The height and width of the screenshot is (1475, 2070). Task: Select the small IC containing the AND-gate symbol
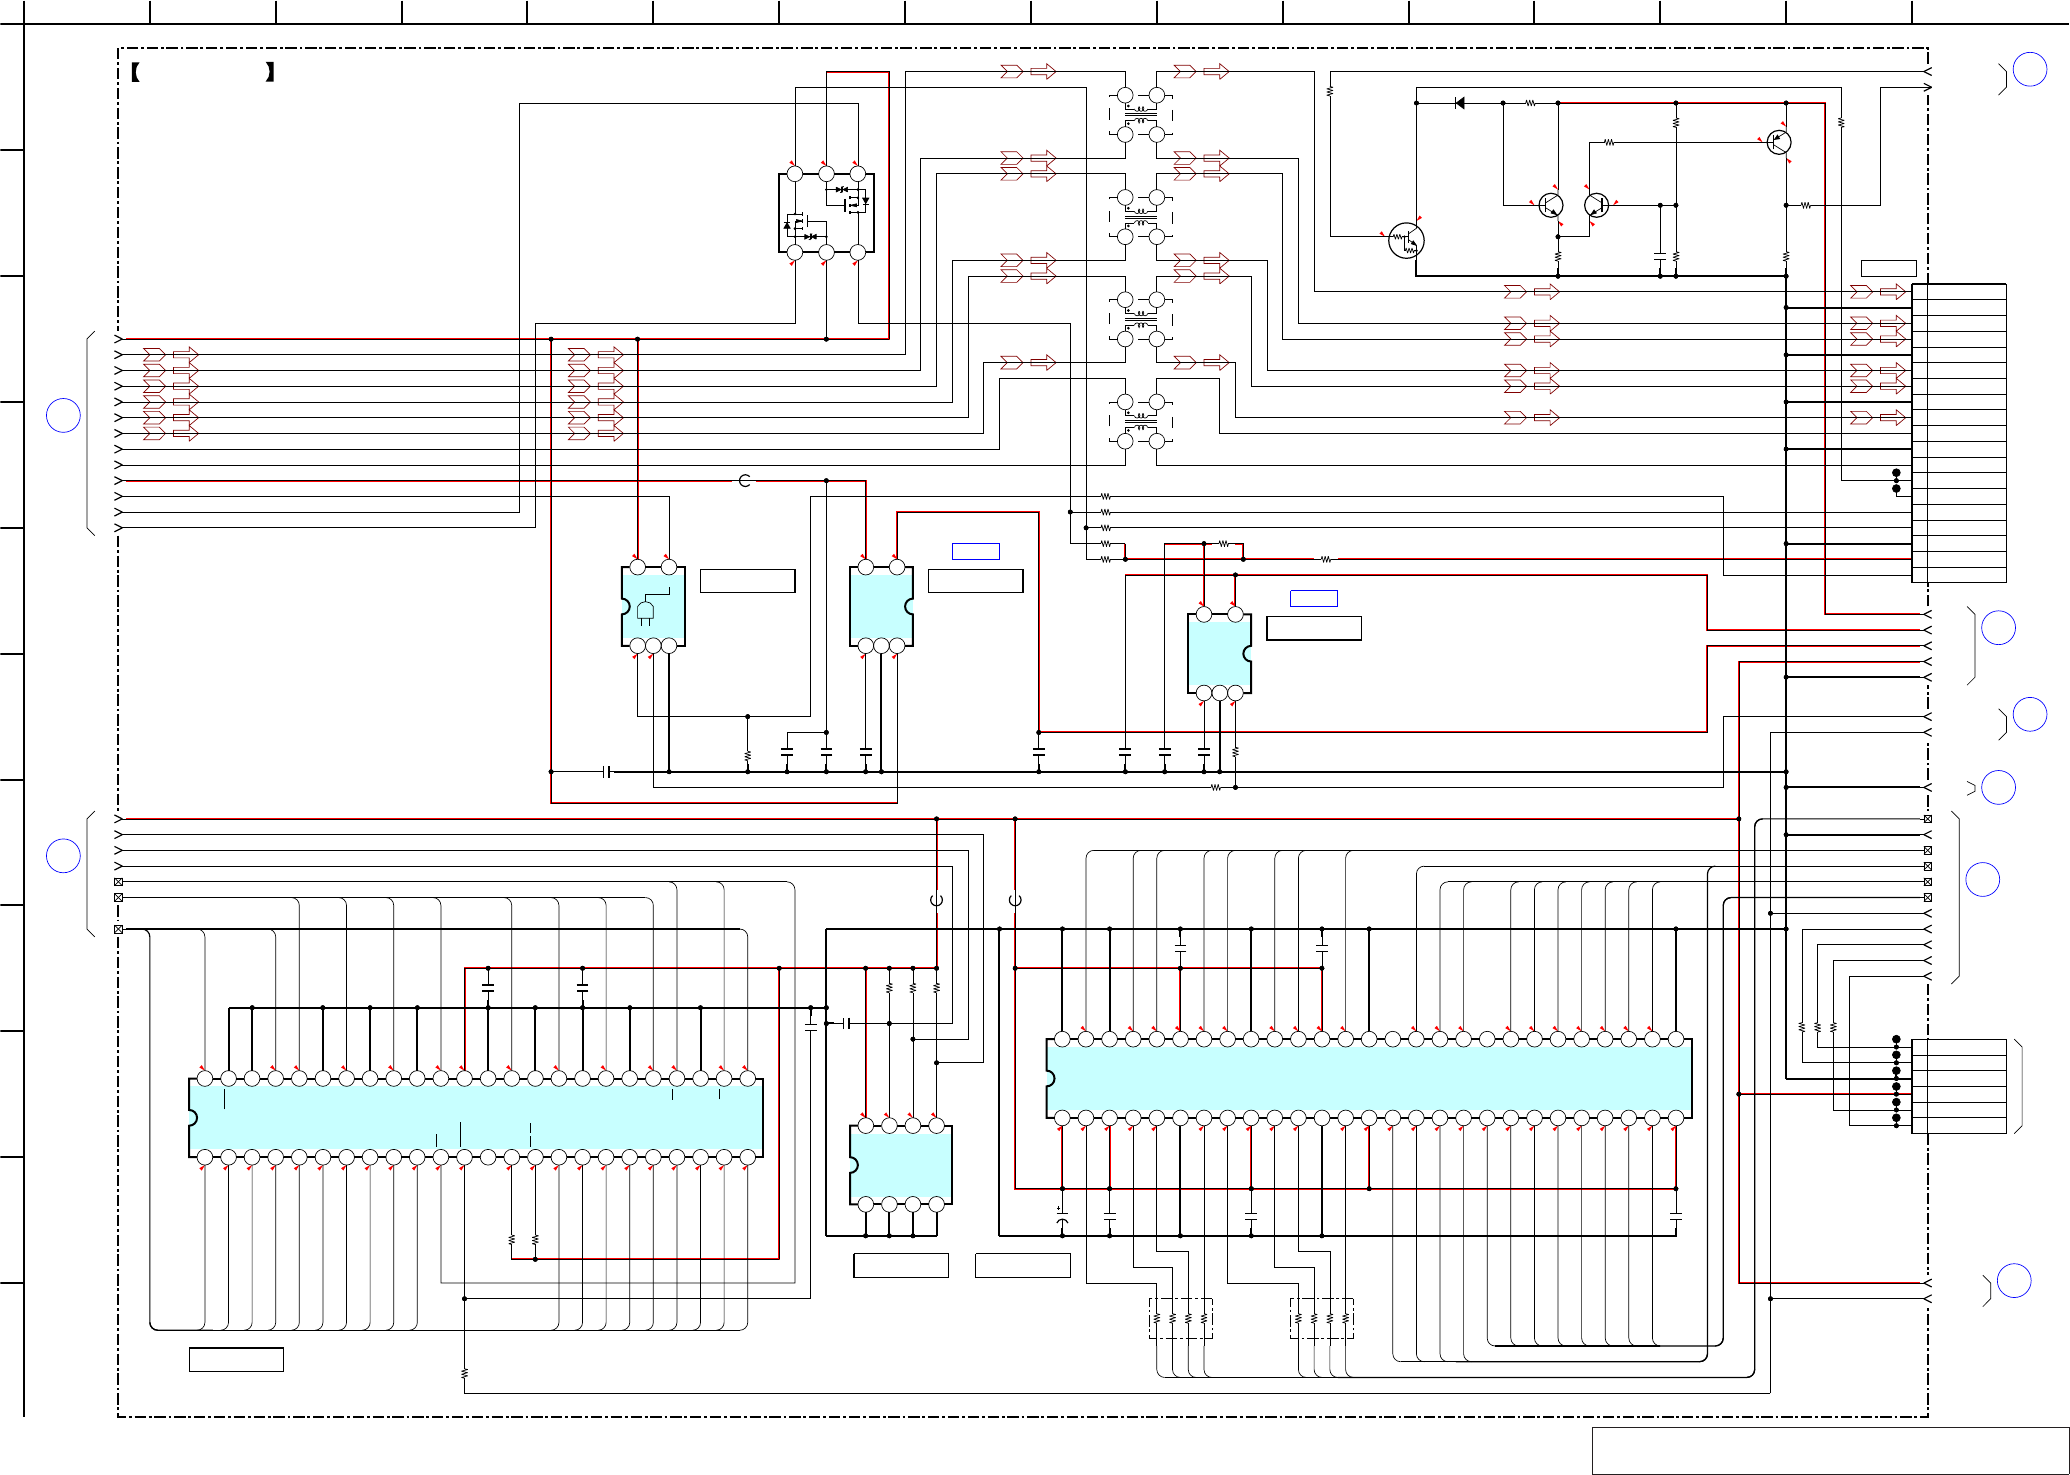(653, 606)
